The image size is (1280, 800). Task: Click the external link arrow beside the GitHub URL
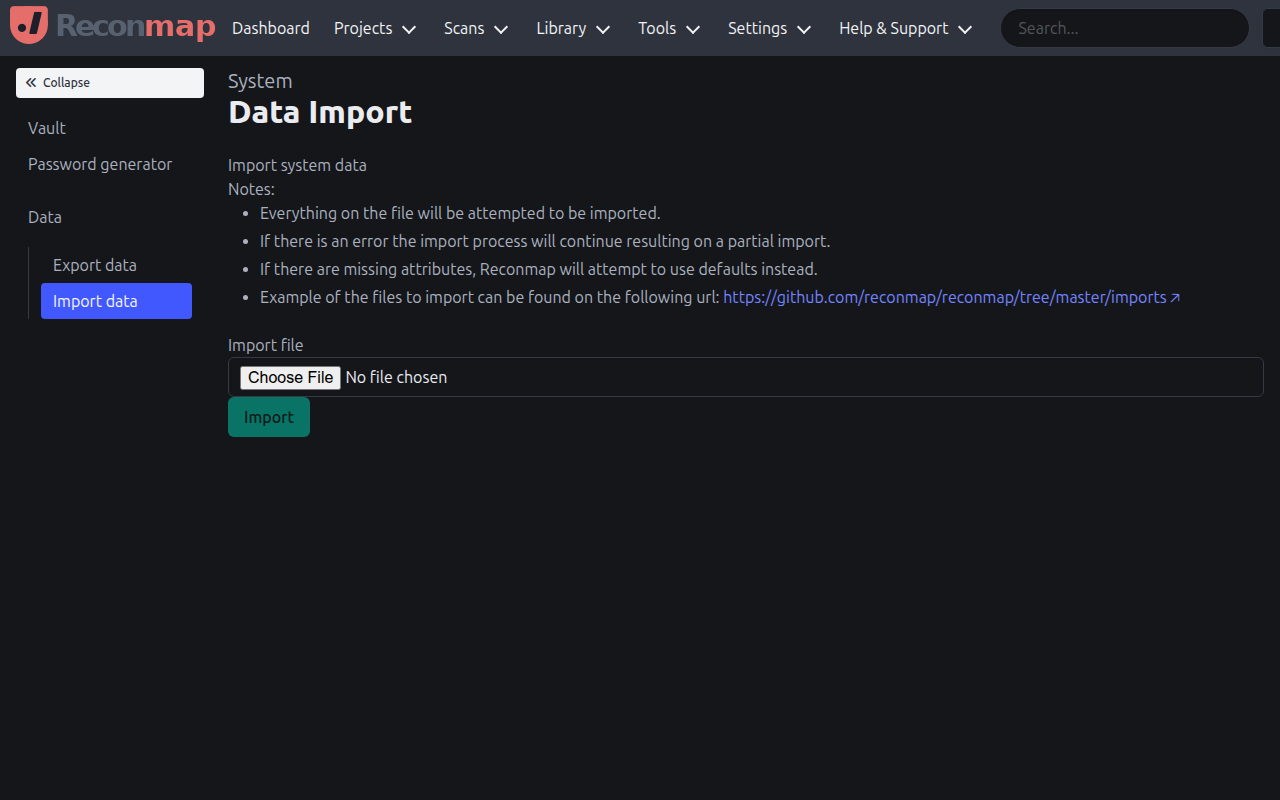(x=1176, y=296)
